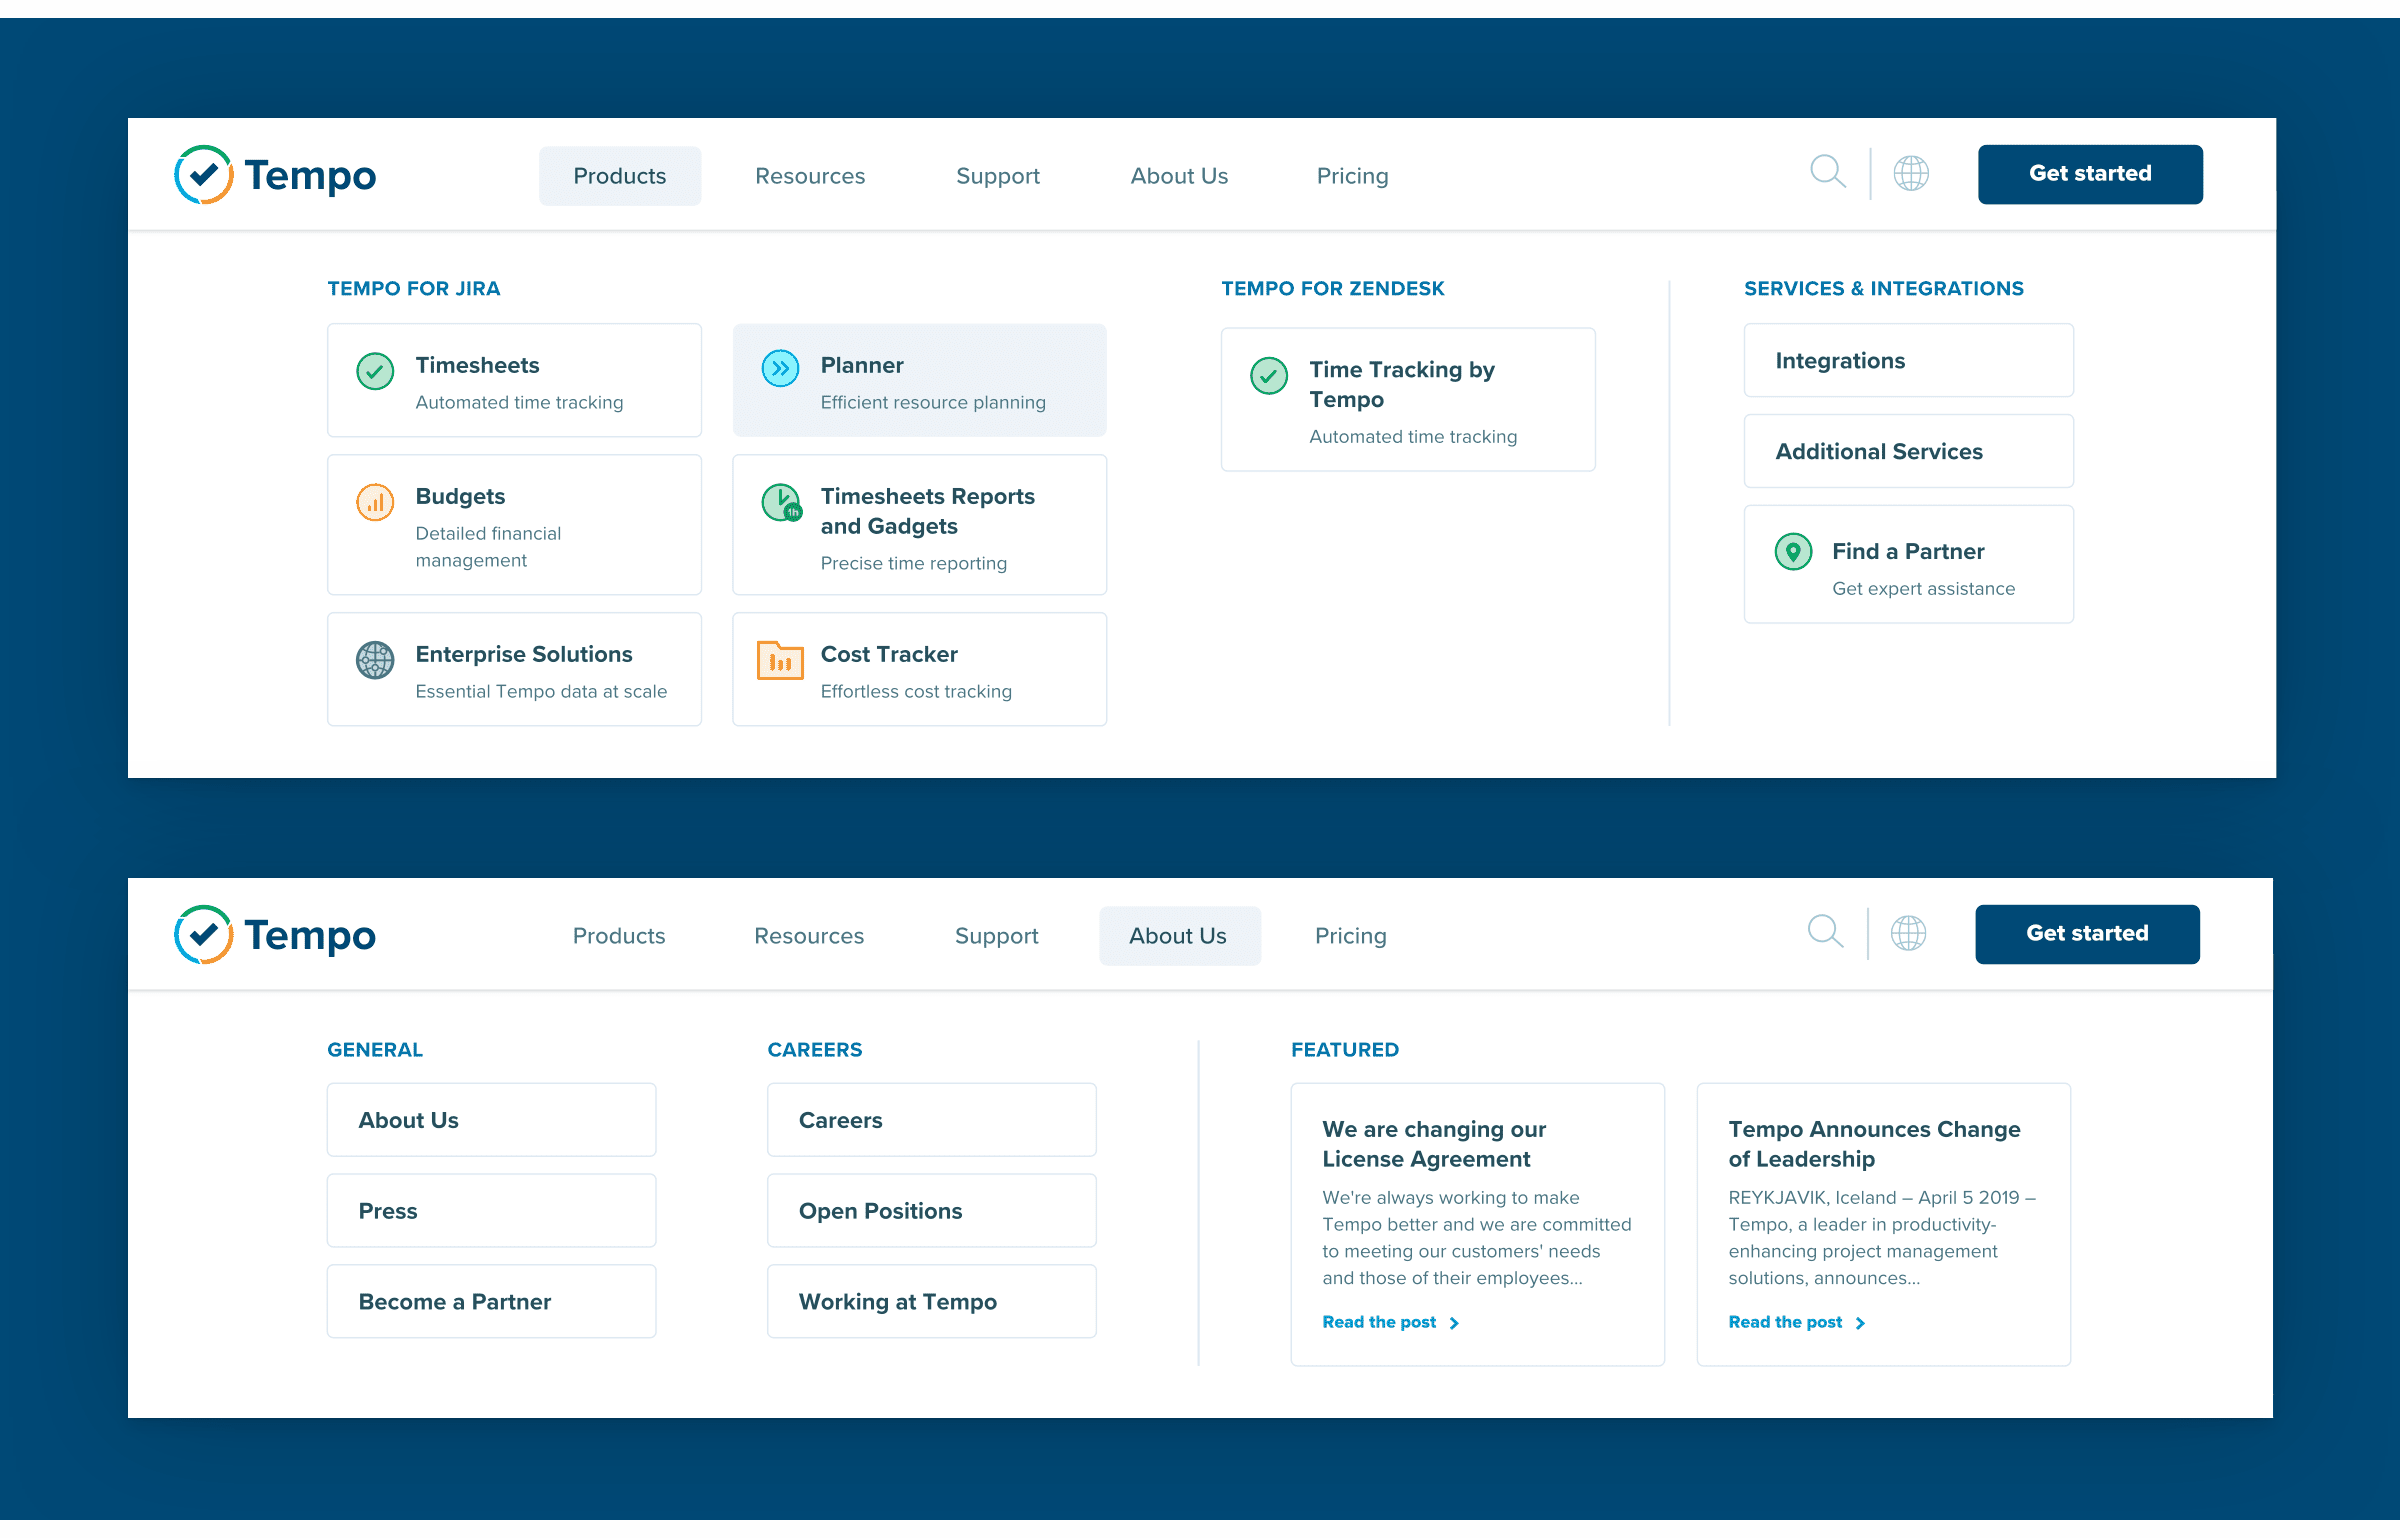Click the Time Tracking by Tempo checkmark icon

pyautogui.click(x=1269, y=376)
